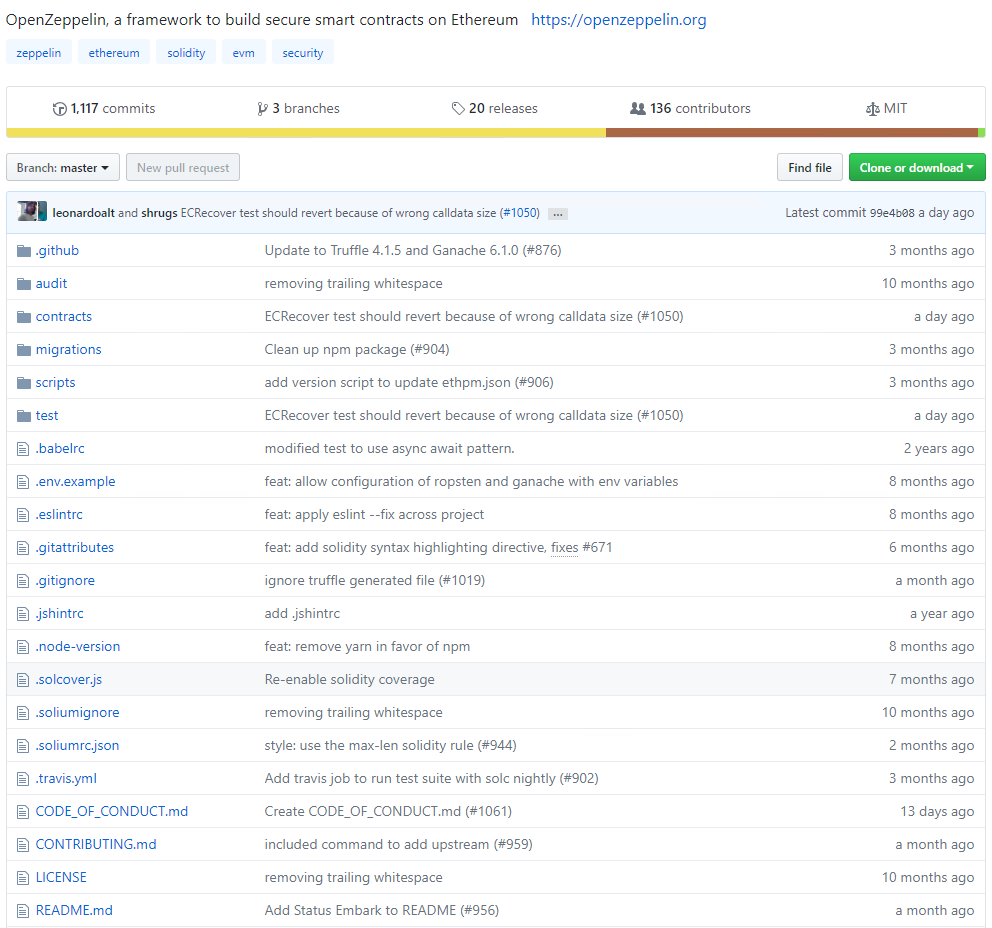The image size is (992, 928).
Task: Open the Branch: master dropdown
Action: click(63, 168)
